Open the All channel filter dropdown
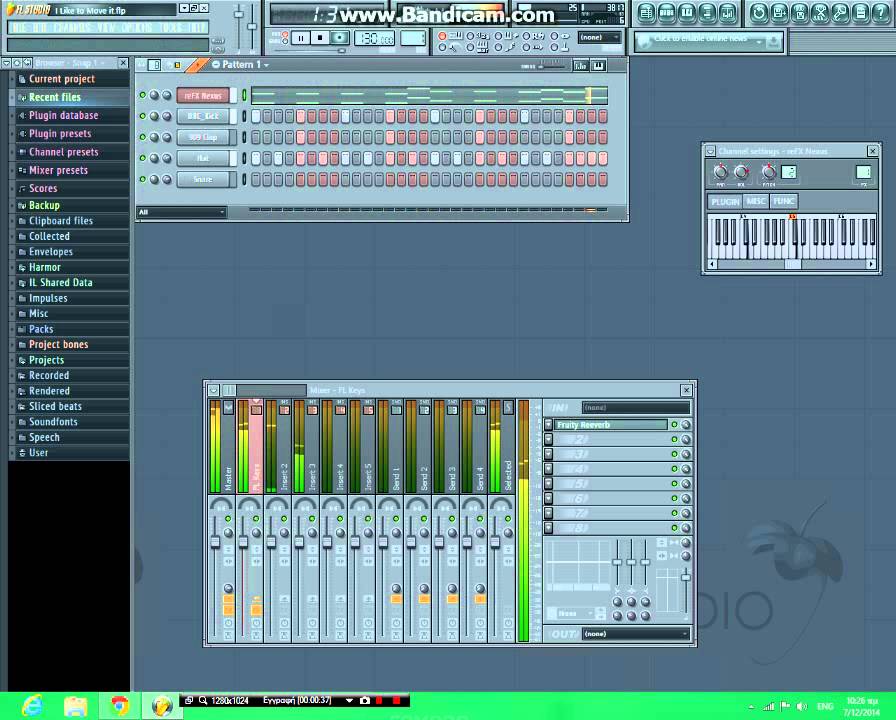This screenshot has width=896, height=720. click(182, 212)
